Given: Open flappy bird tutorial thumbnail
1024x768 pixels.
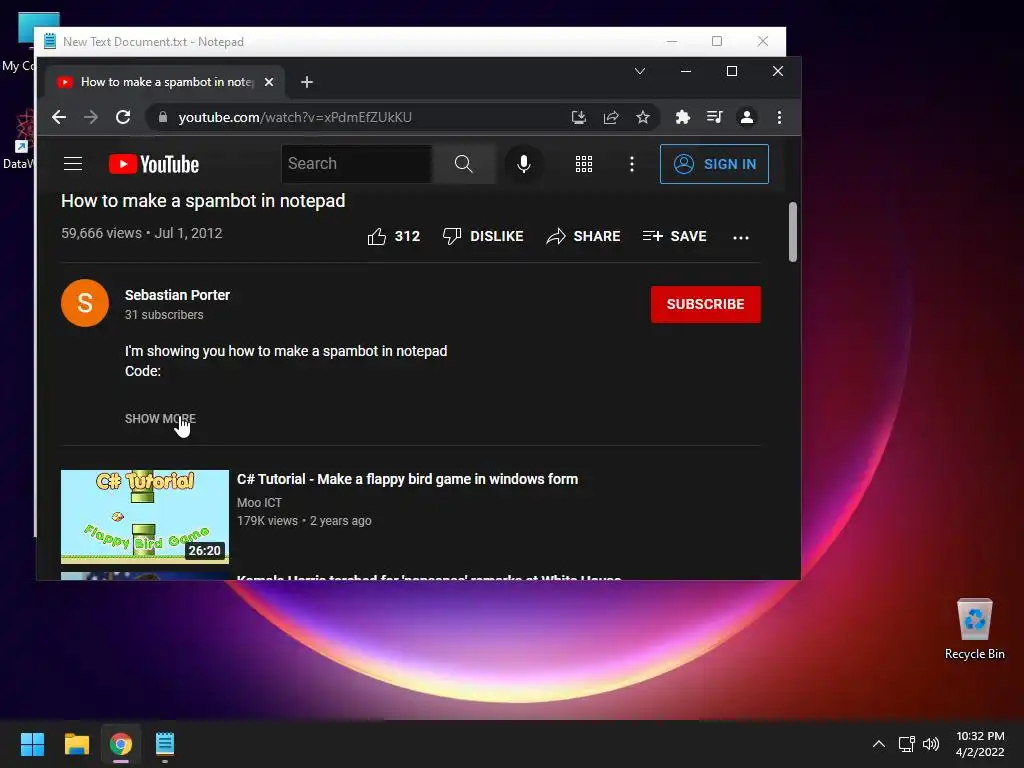Looking at the screenshot, I should click(145, 517).
